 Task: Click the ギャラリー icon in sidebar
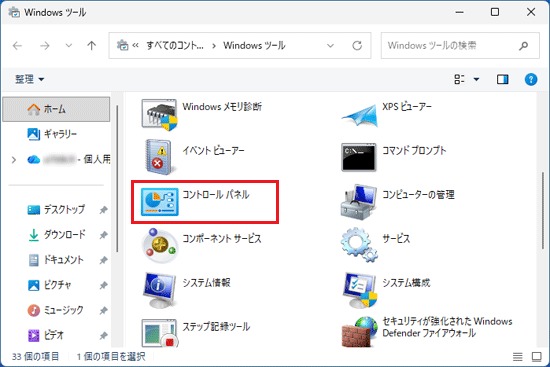[x=34, y=134]
